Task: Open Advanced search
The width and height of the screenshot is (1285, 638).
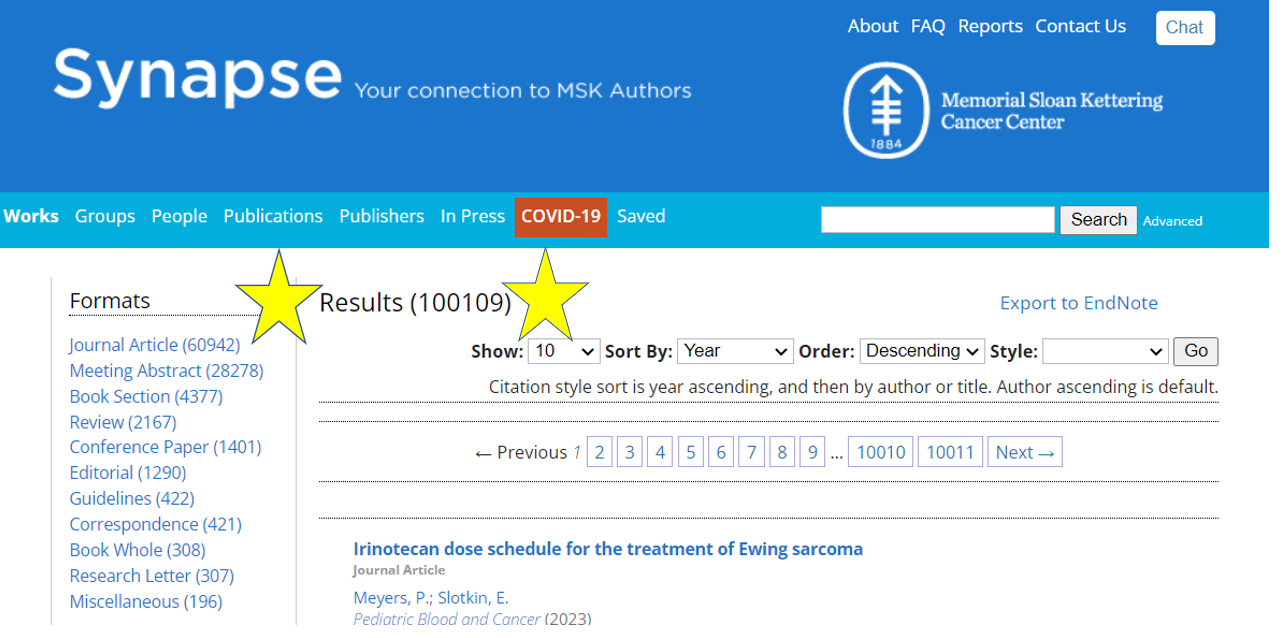Action: point(1173,221)
